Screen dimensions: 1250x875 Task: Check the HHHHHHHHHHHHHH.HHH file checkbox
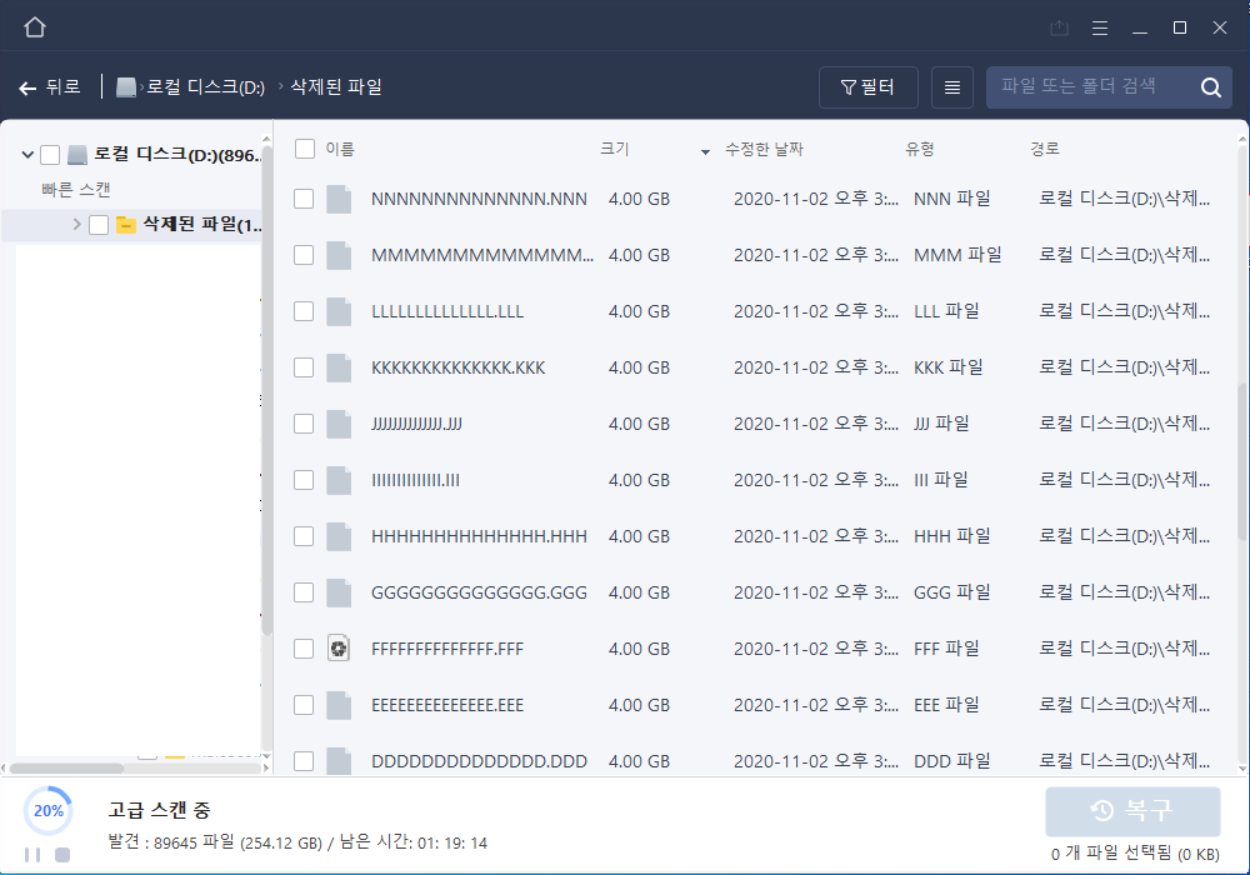click(x=303, y=536)
